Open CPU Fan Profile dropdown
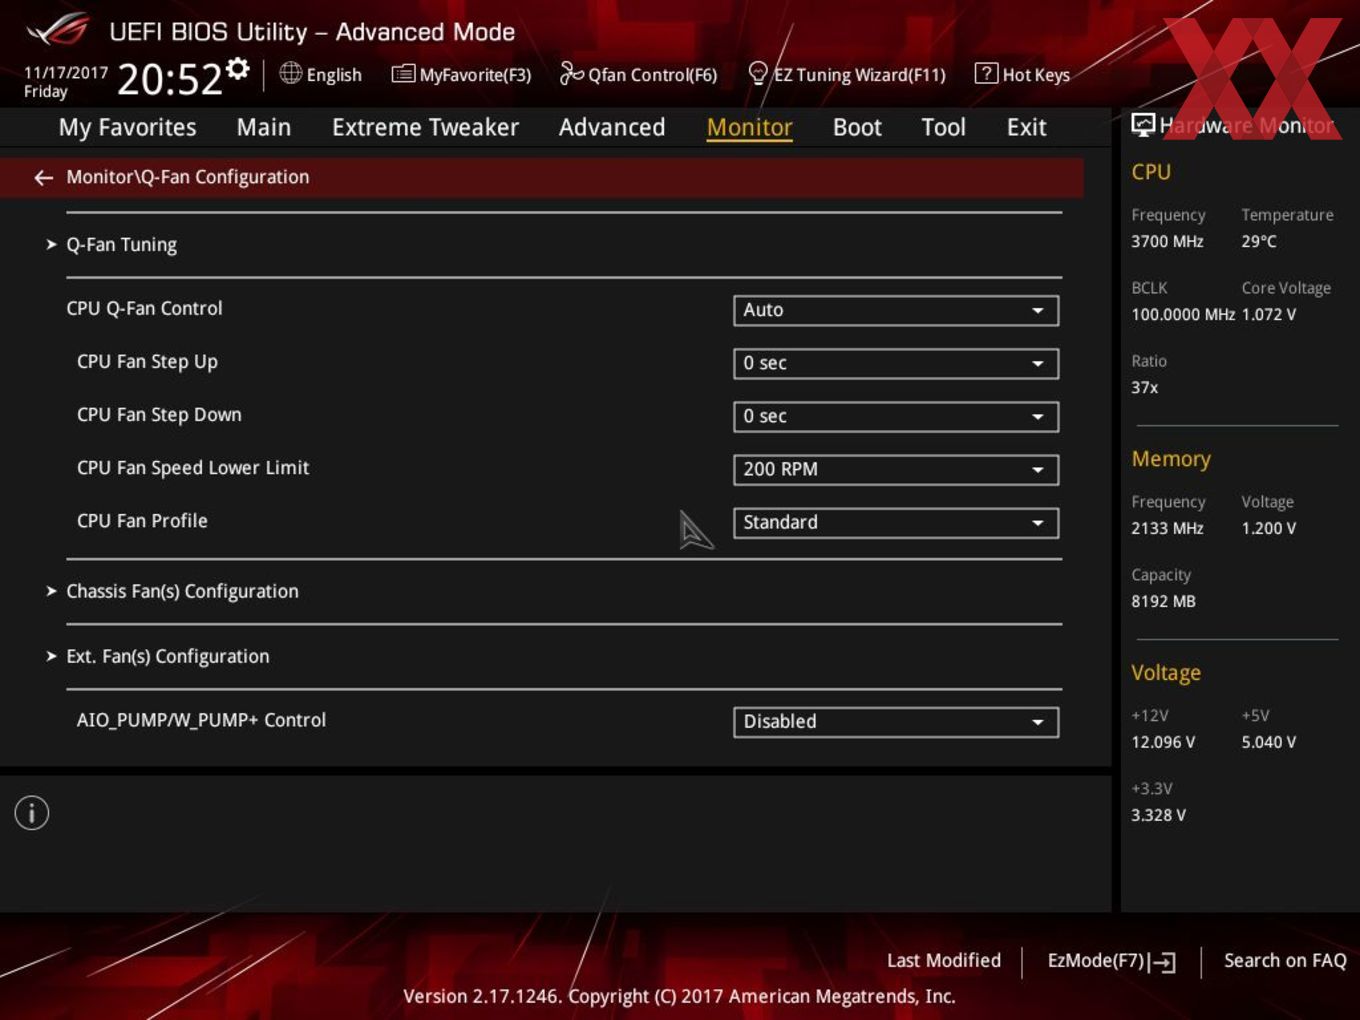 (x=896, y=522)
